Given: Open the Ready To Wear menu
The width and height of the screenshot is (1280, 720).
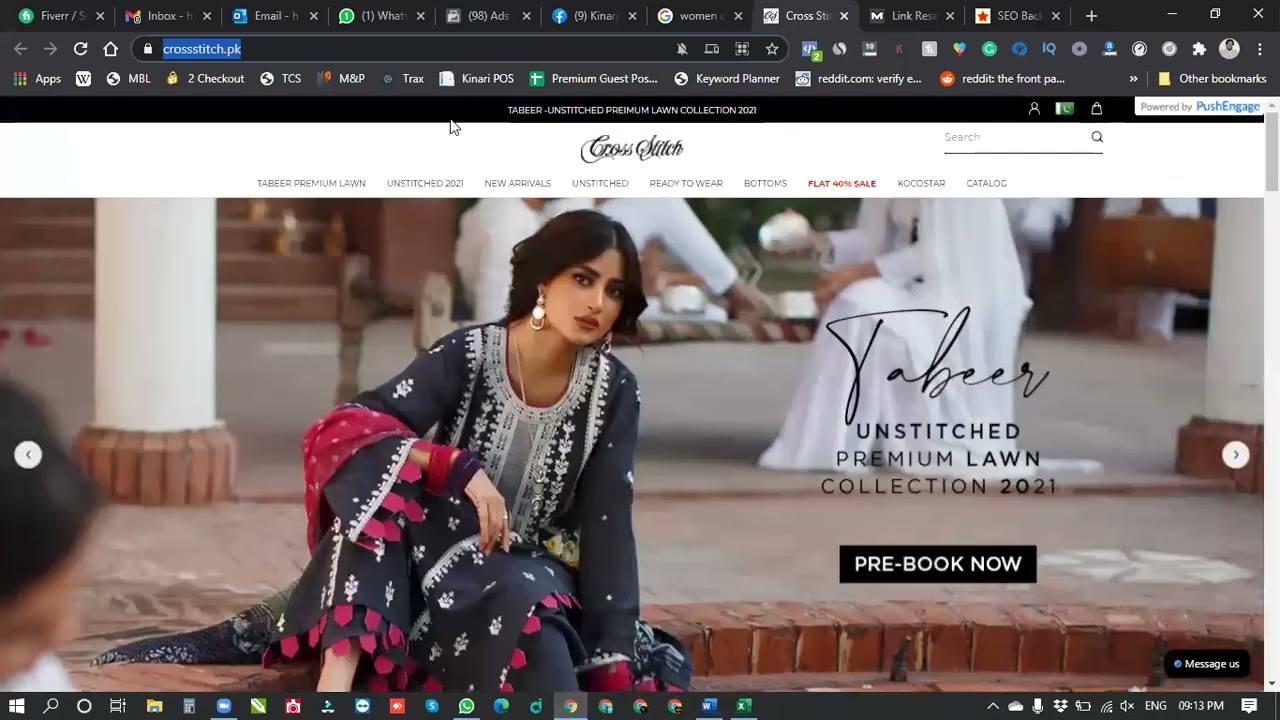Looking at the screenshot, I should pos(686,183).
